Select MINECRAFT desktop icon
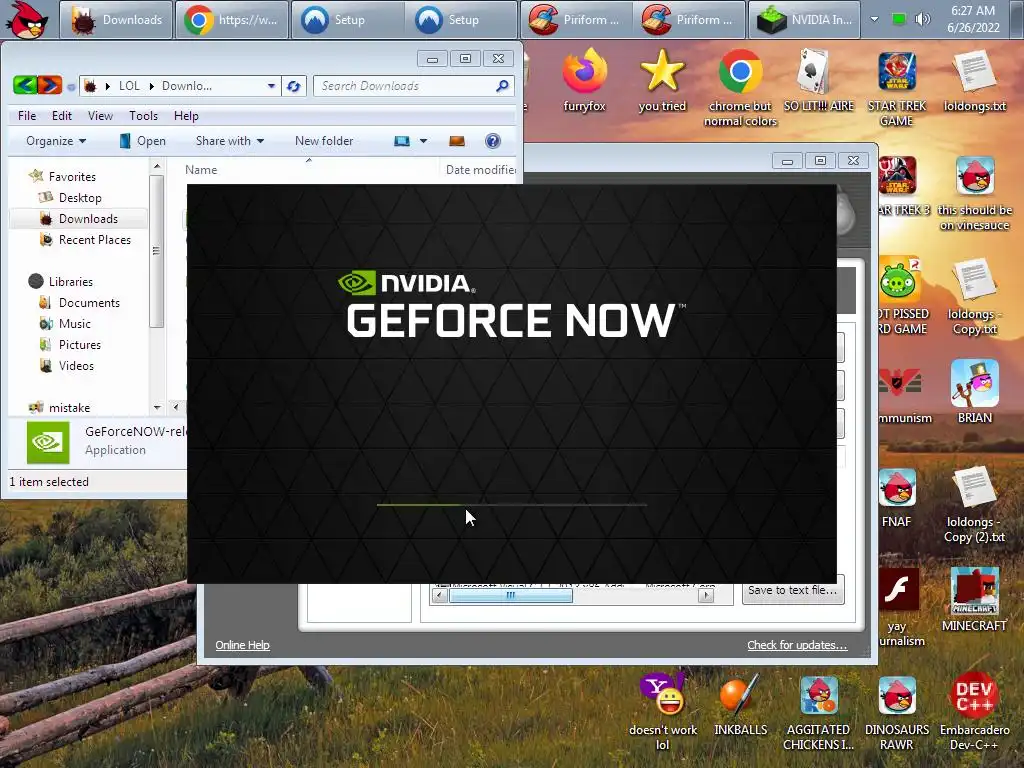Viewport: 1024px width, 768px height. [x=974, y=600]
